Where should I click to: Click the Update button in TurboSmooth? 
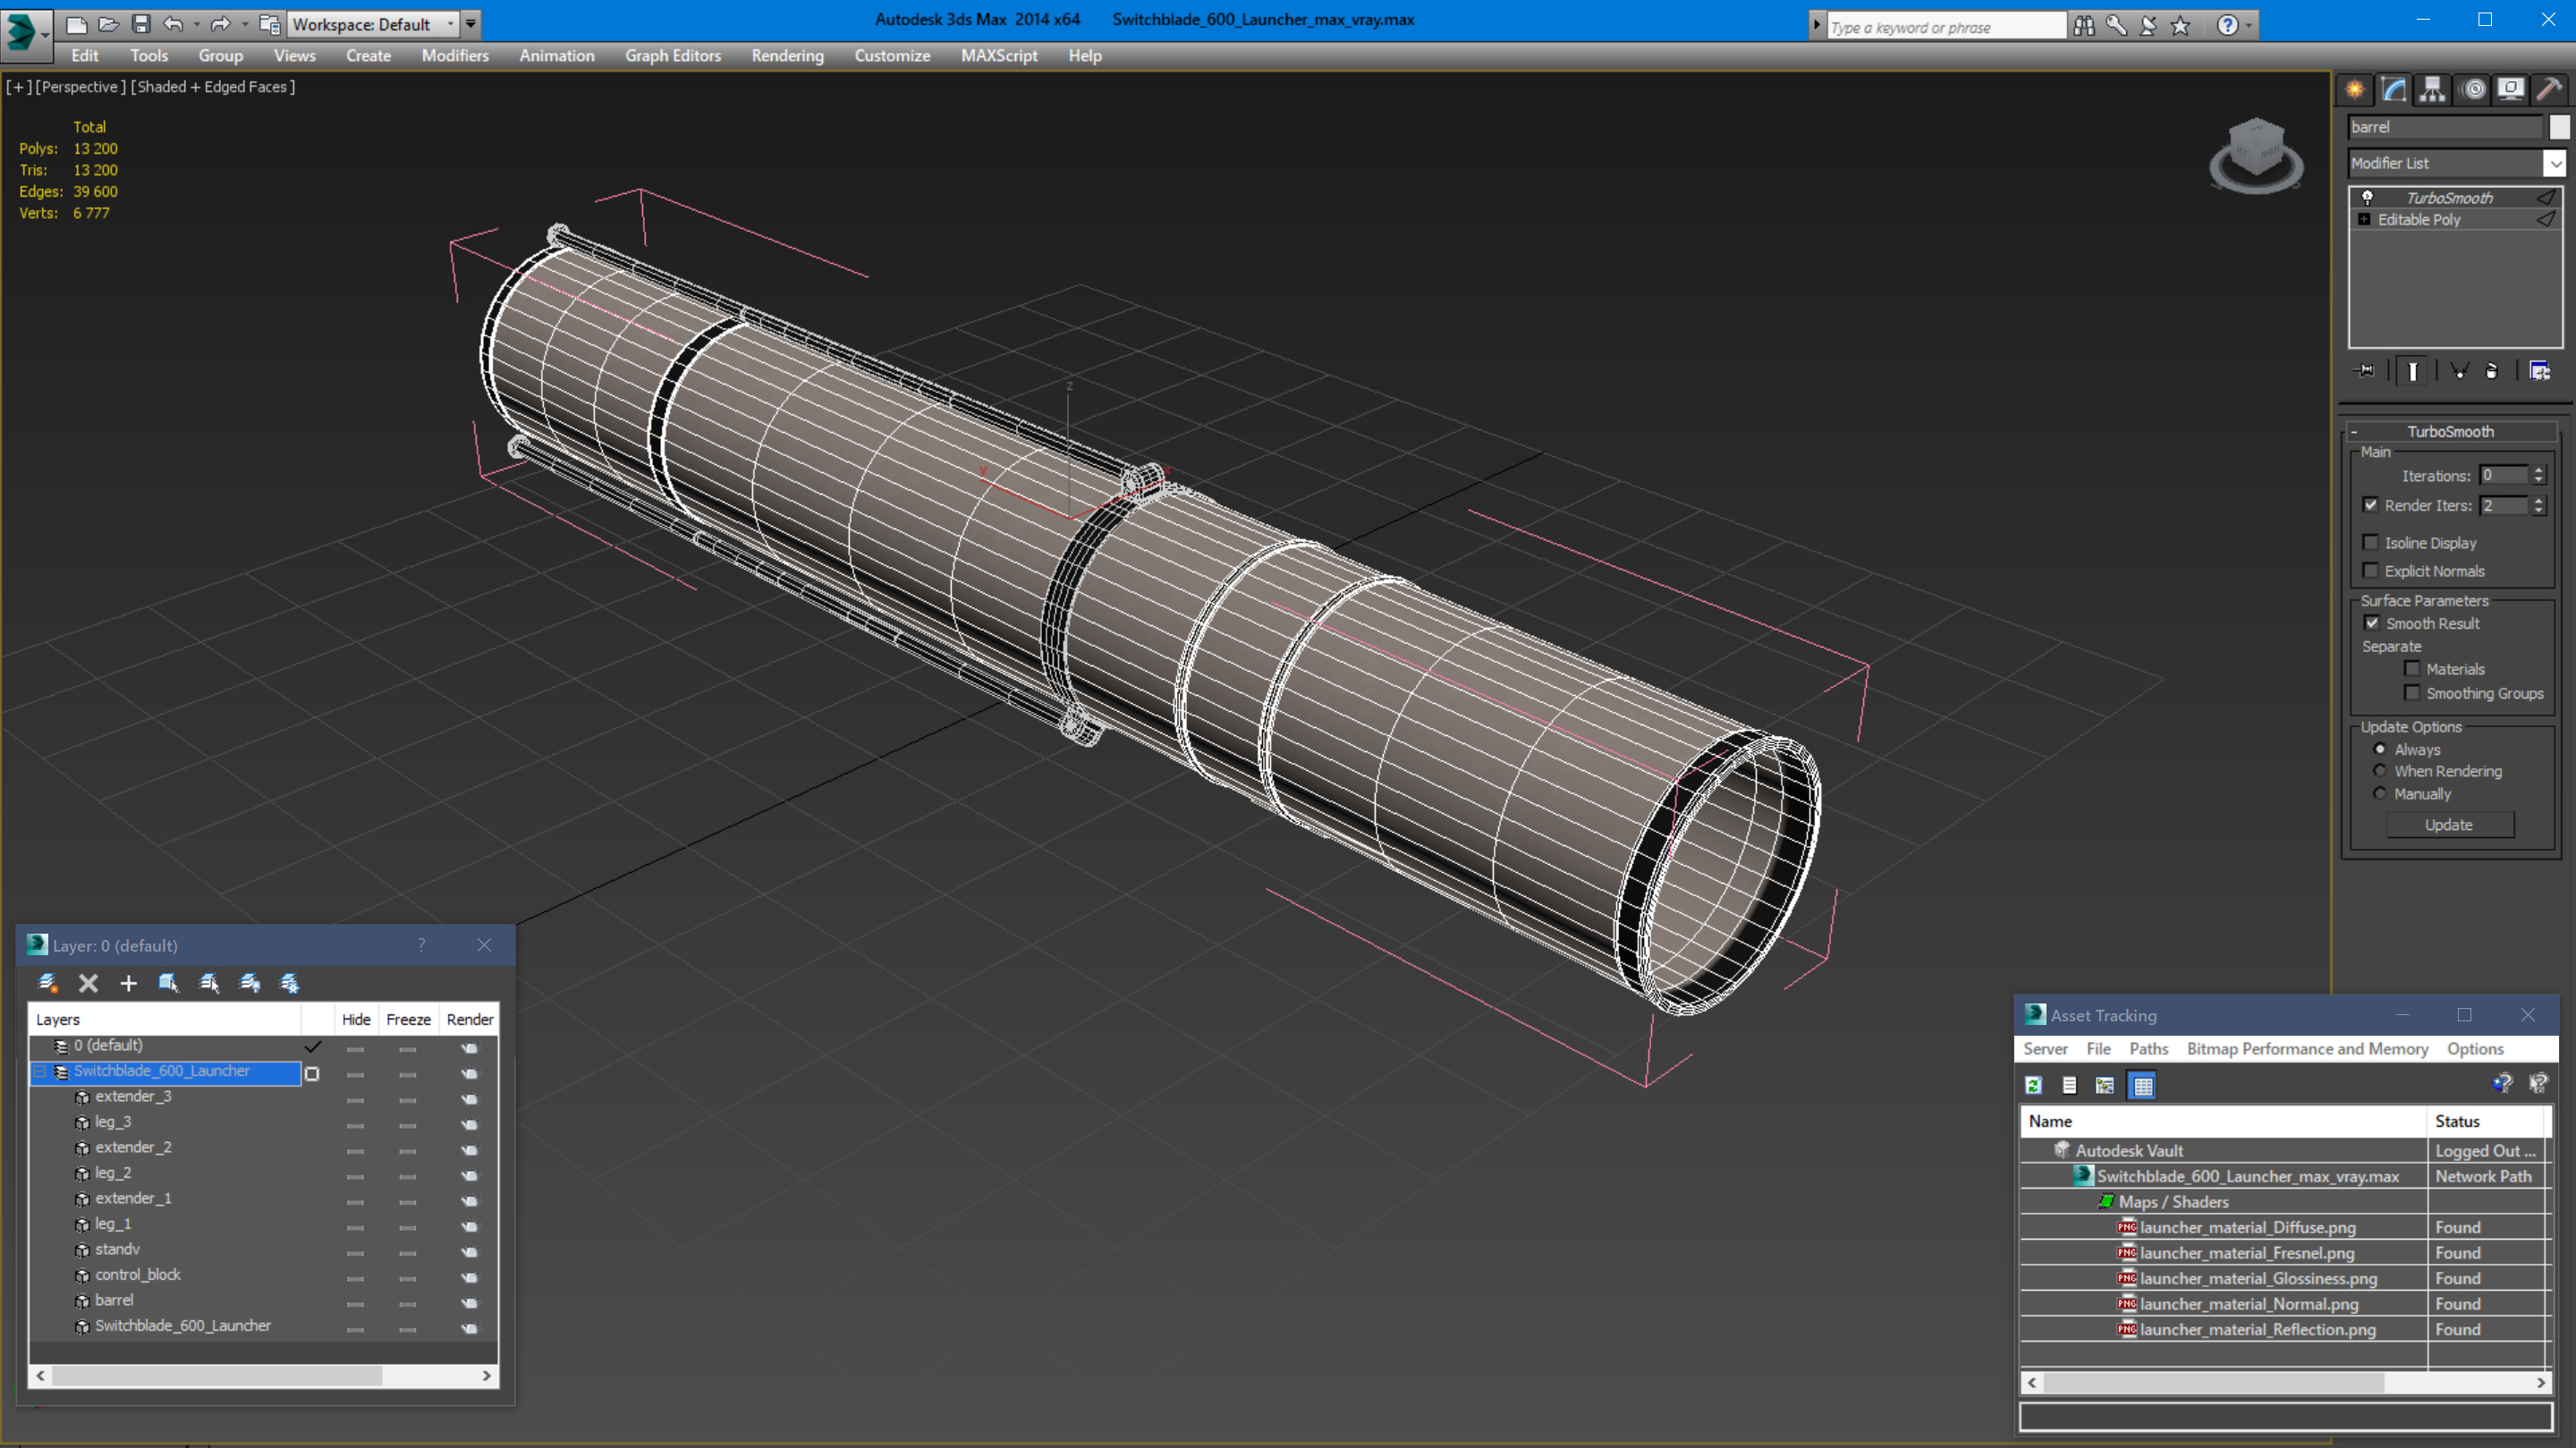click(x=2449, y=825)
